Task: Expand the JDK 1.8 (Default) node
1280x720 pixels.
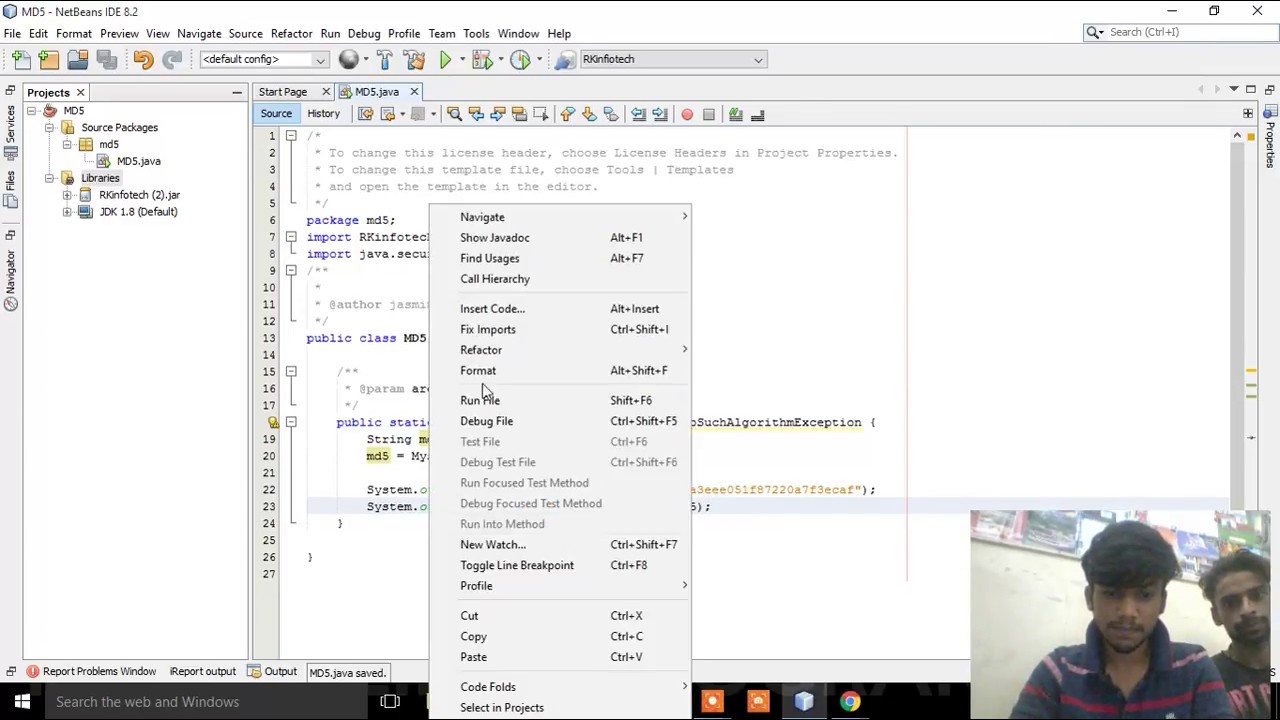Action: [67, 212]
